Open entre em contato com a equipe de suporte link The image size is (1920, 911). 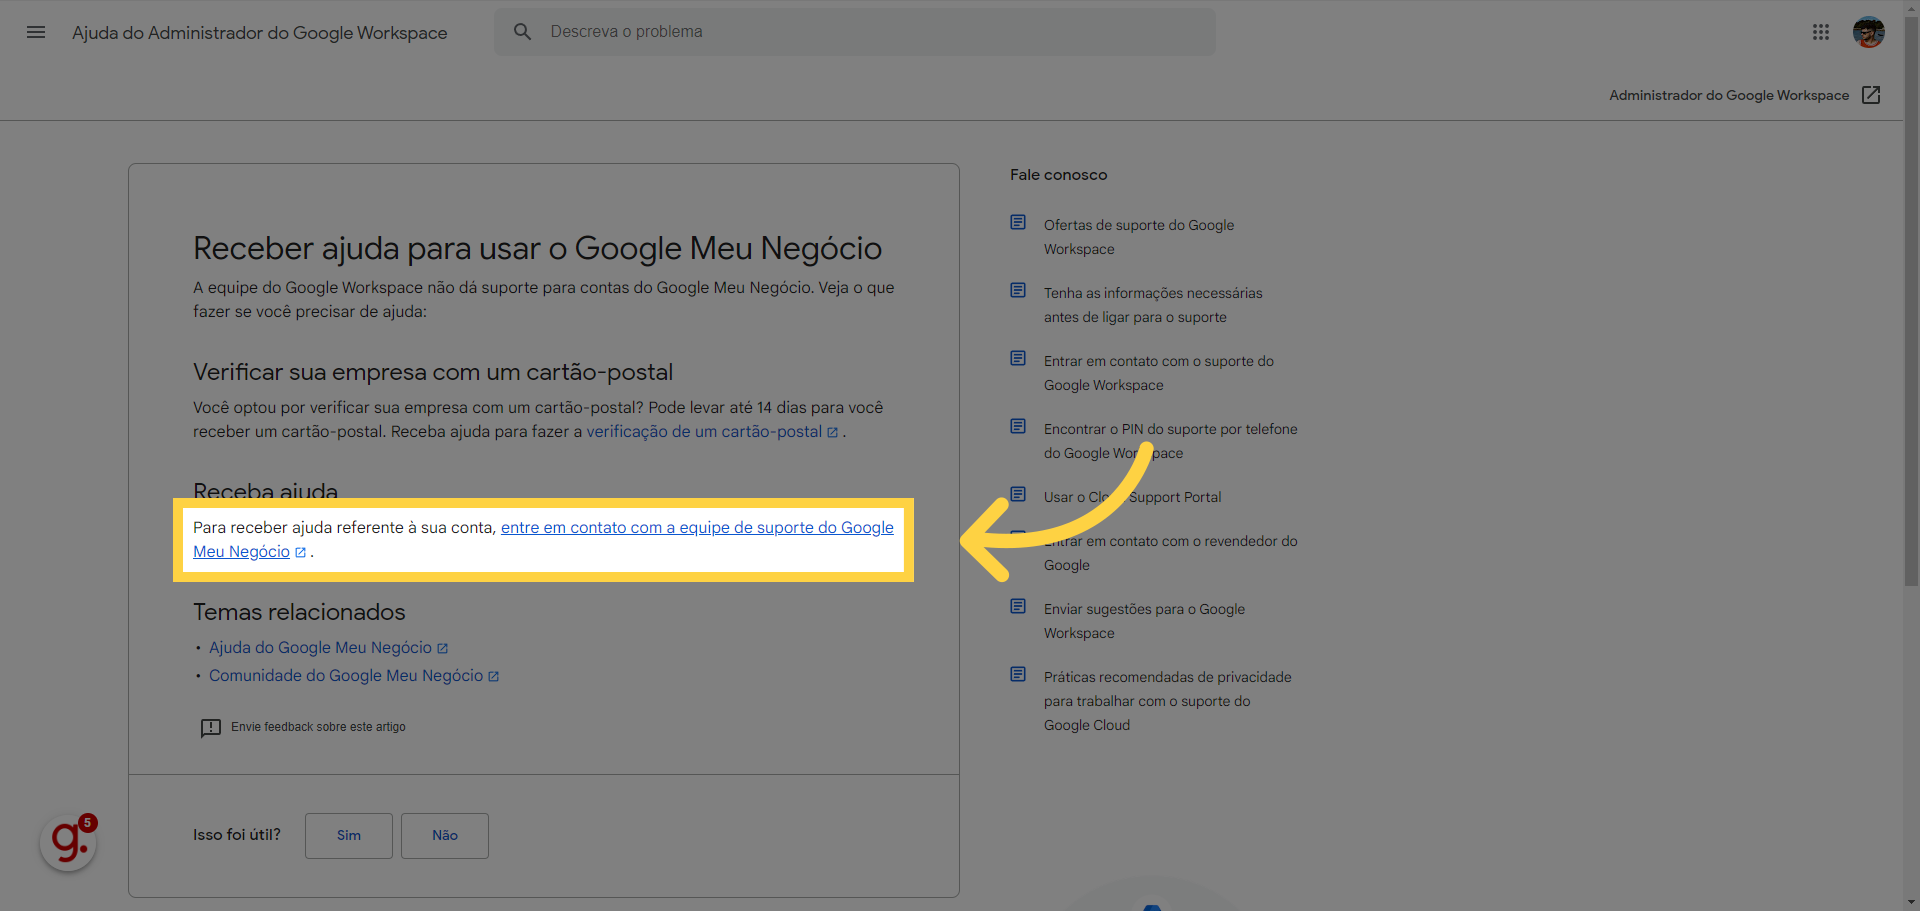[544, 540]
